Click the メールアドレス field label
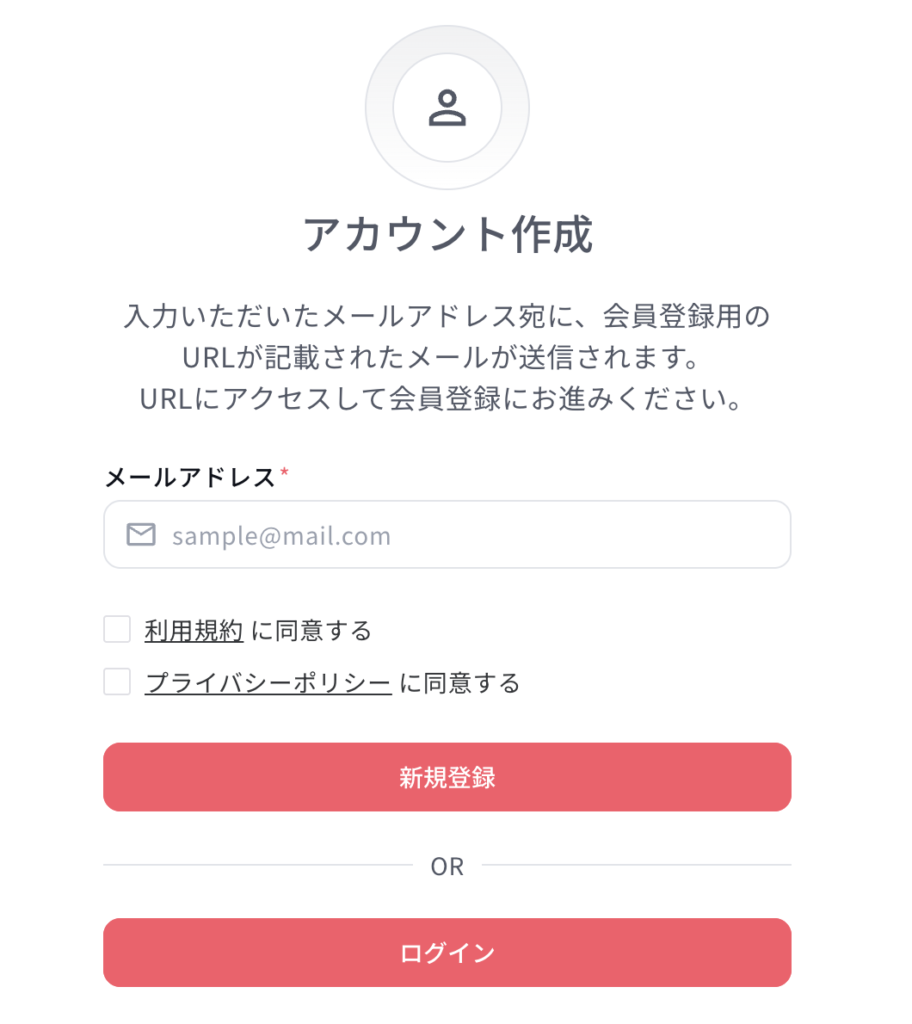912x1024 pixels. coord(190,477)
